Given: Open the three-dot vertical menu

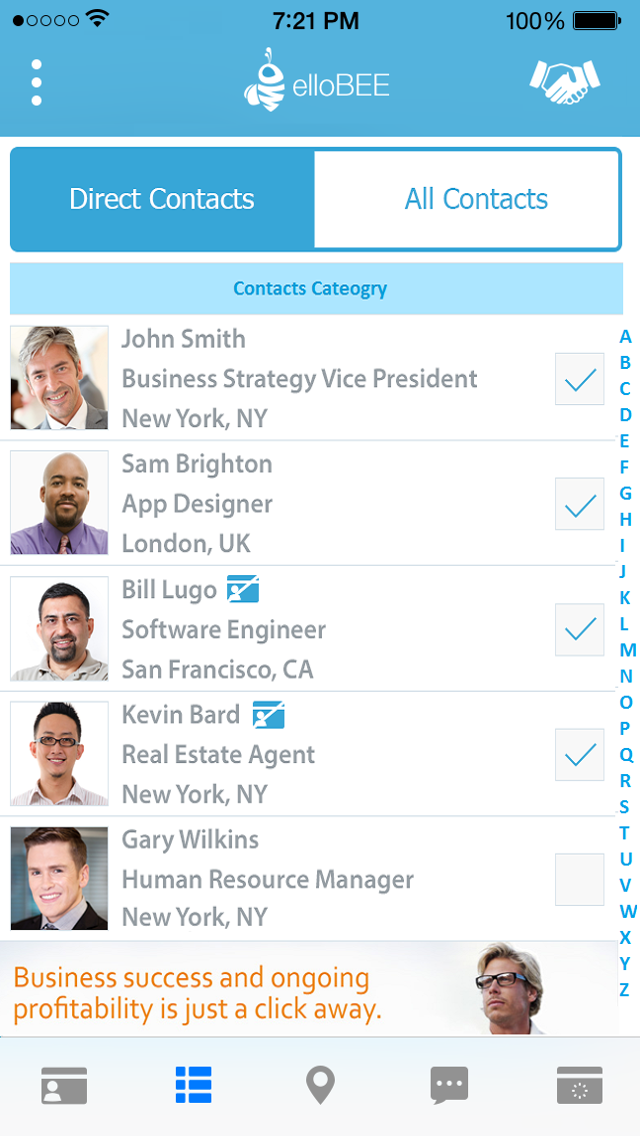Looking at the screenshot, I should 36,82.
